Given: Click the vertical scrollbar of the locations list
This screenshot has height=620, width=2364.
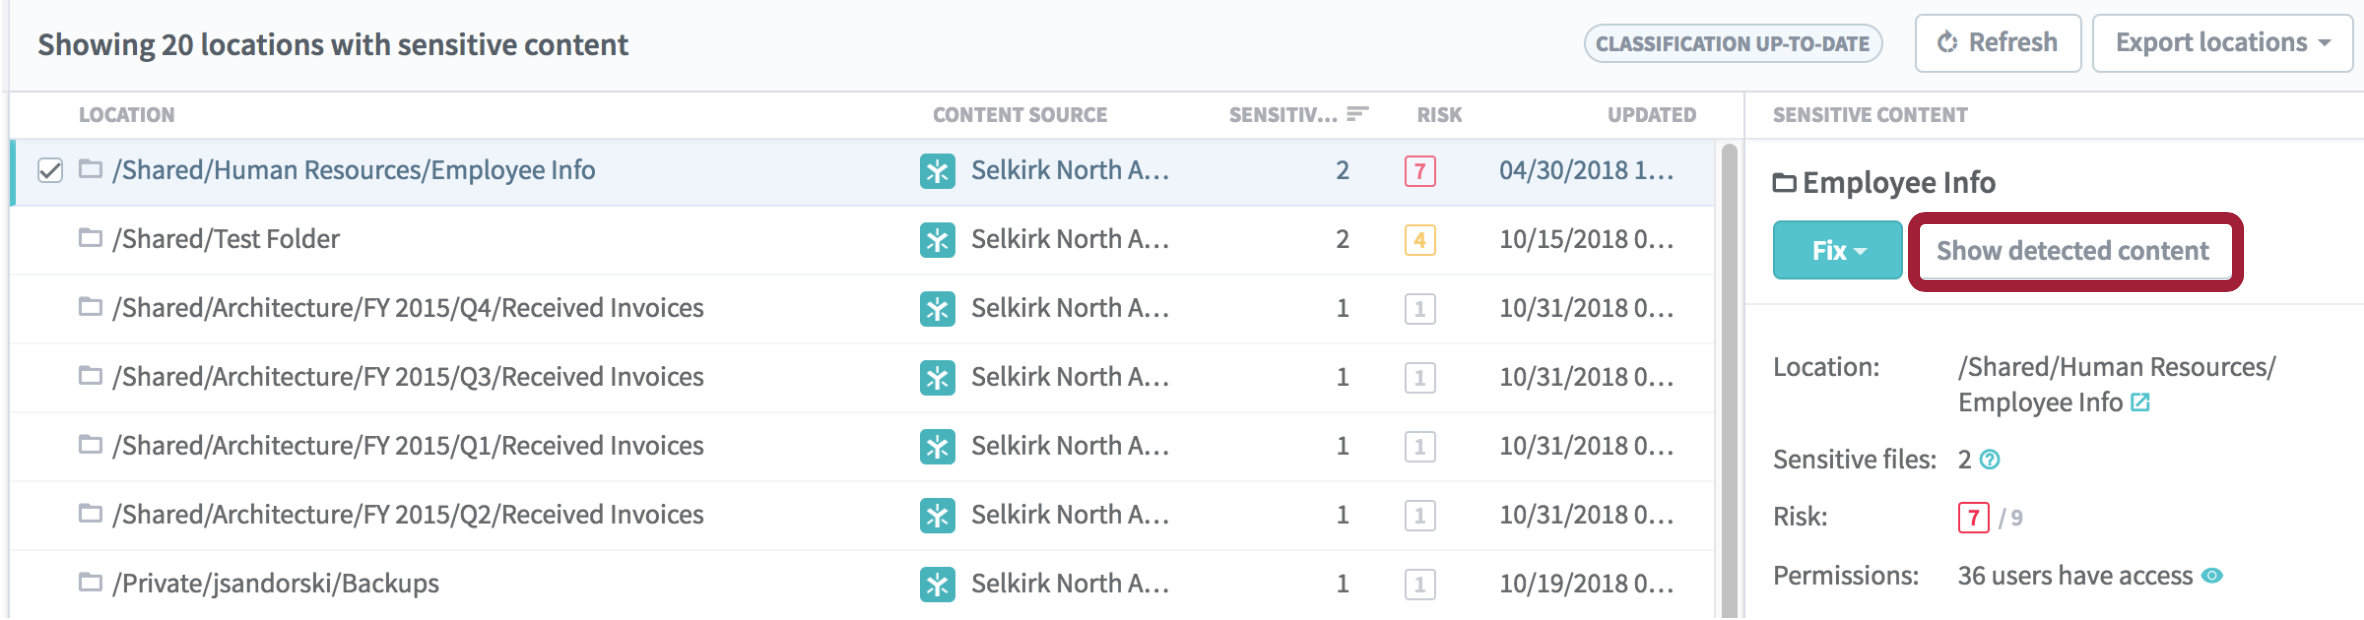Looking at the screenshot, I should coord(1729,380).
